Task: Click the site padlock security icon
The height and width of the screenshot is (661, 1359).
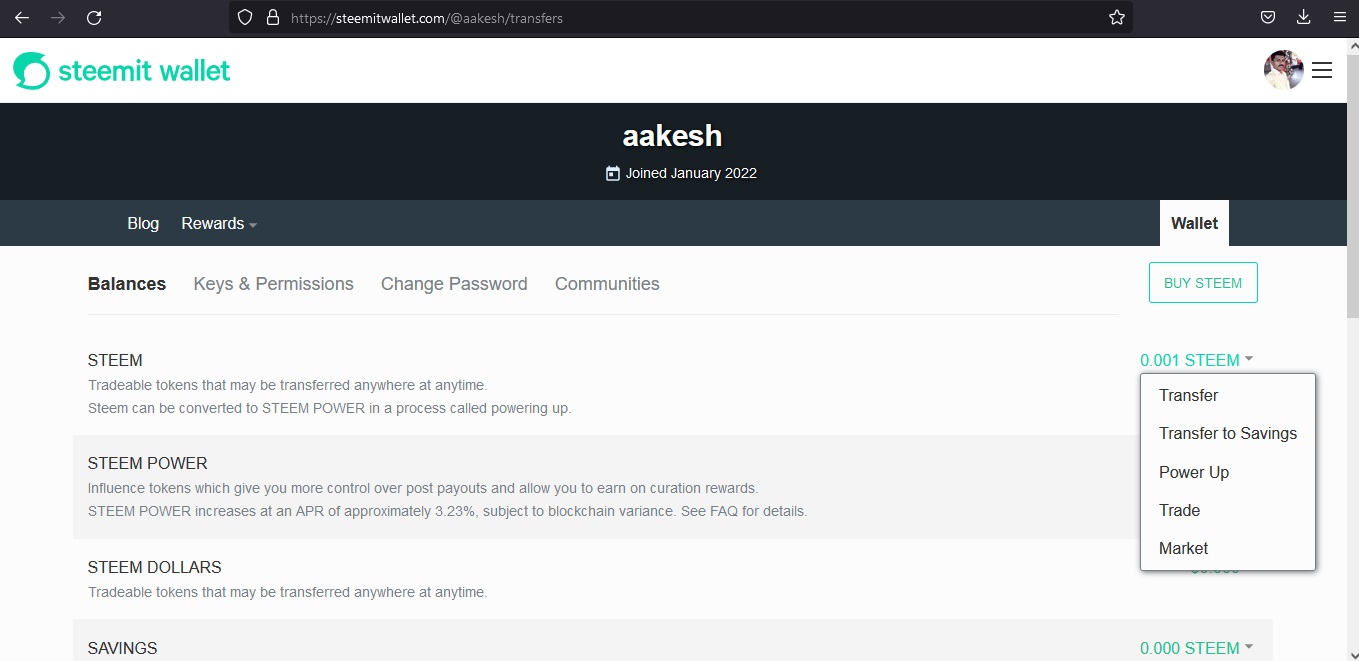Action: tap(272, 17)
